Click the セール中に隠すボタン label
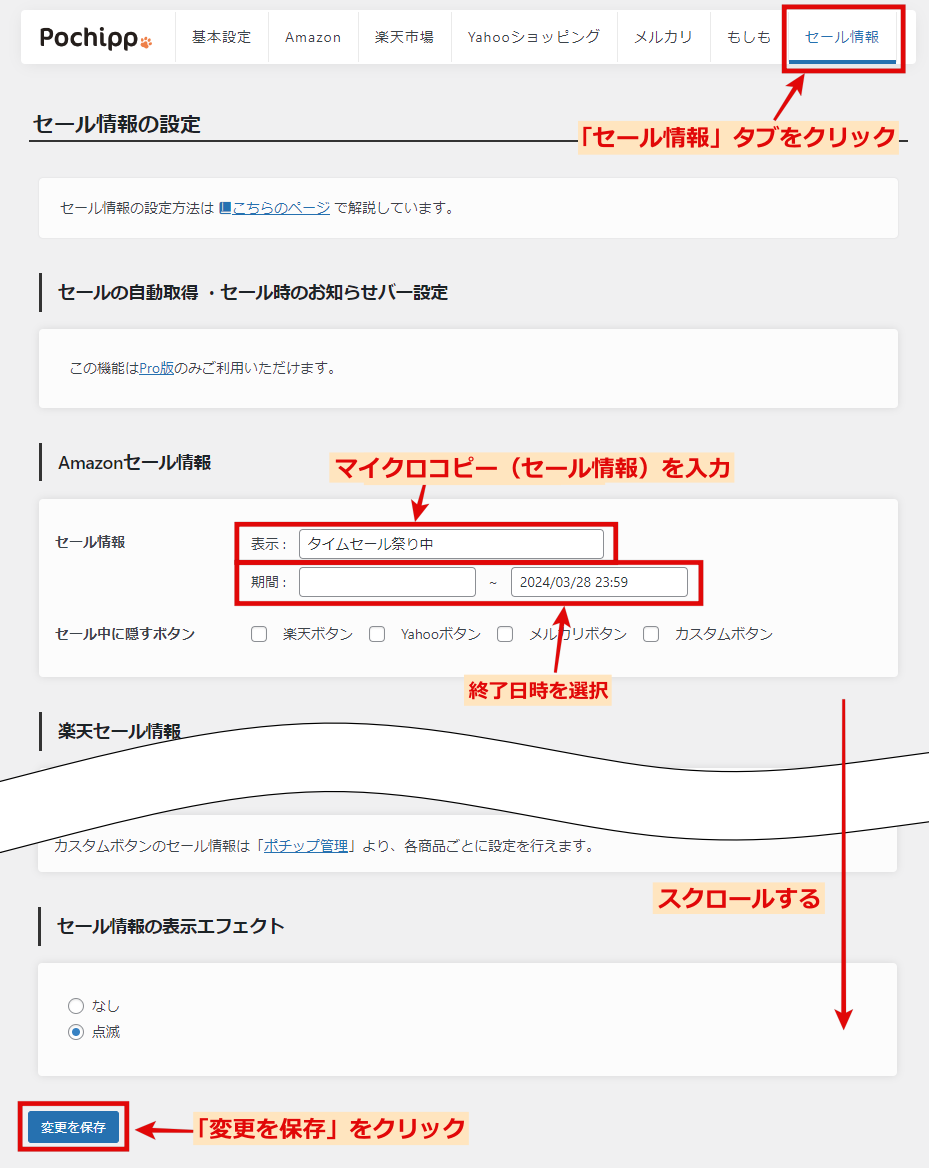Image resolution: width=929 pixels, height=1168 pixels. 125,634
